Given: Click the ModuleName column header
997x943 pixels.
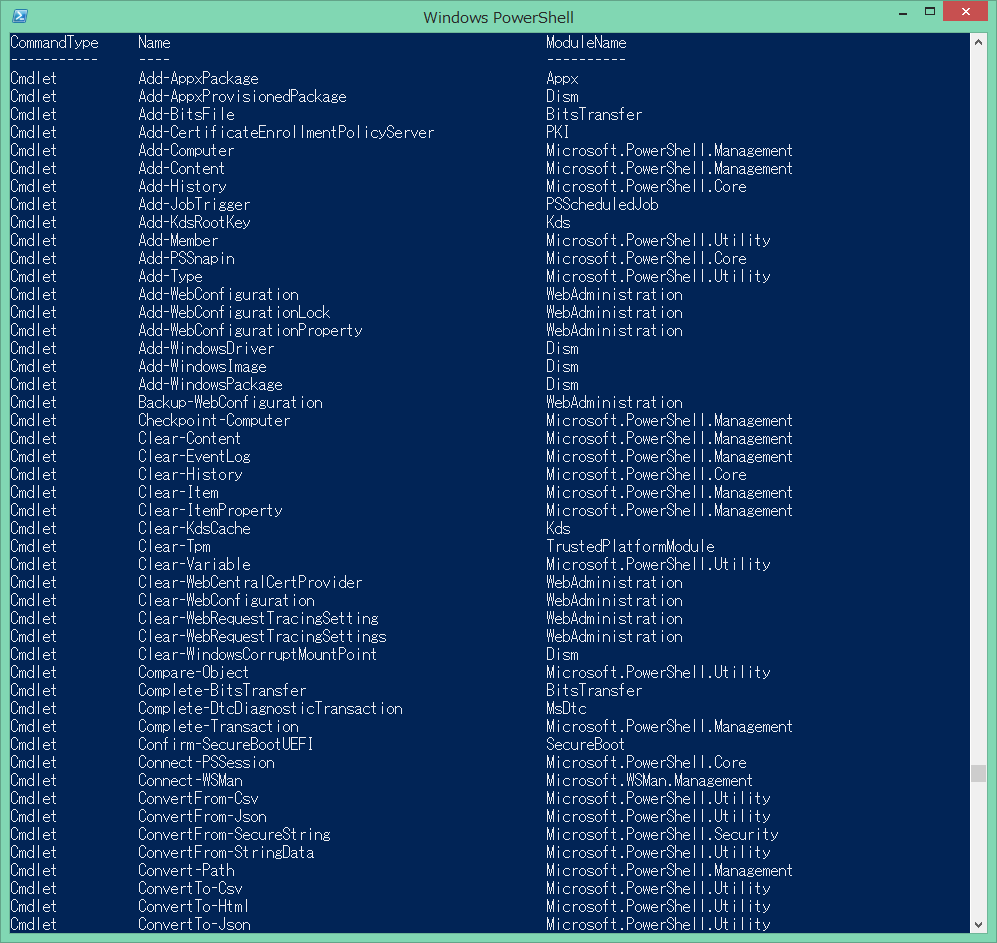Looking at the screenshot, I should 586,43.
